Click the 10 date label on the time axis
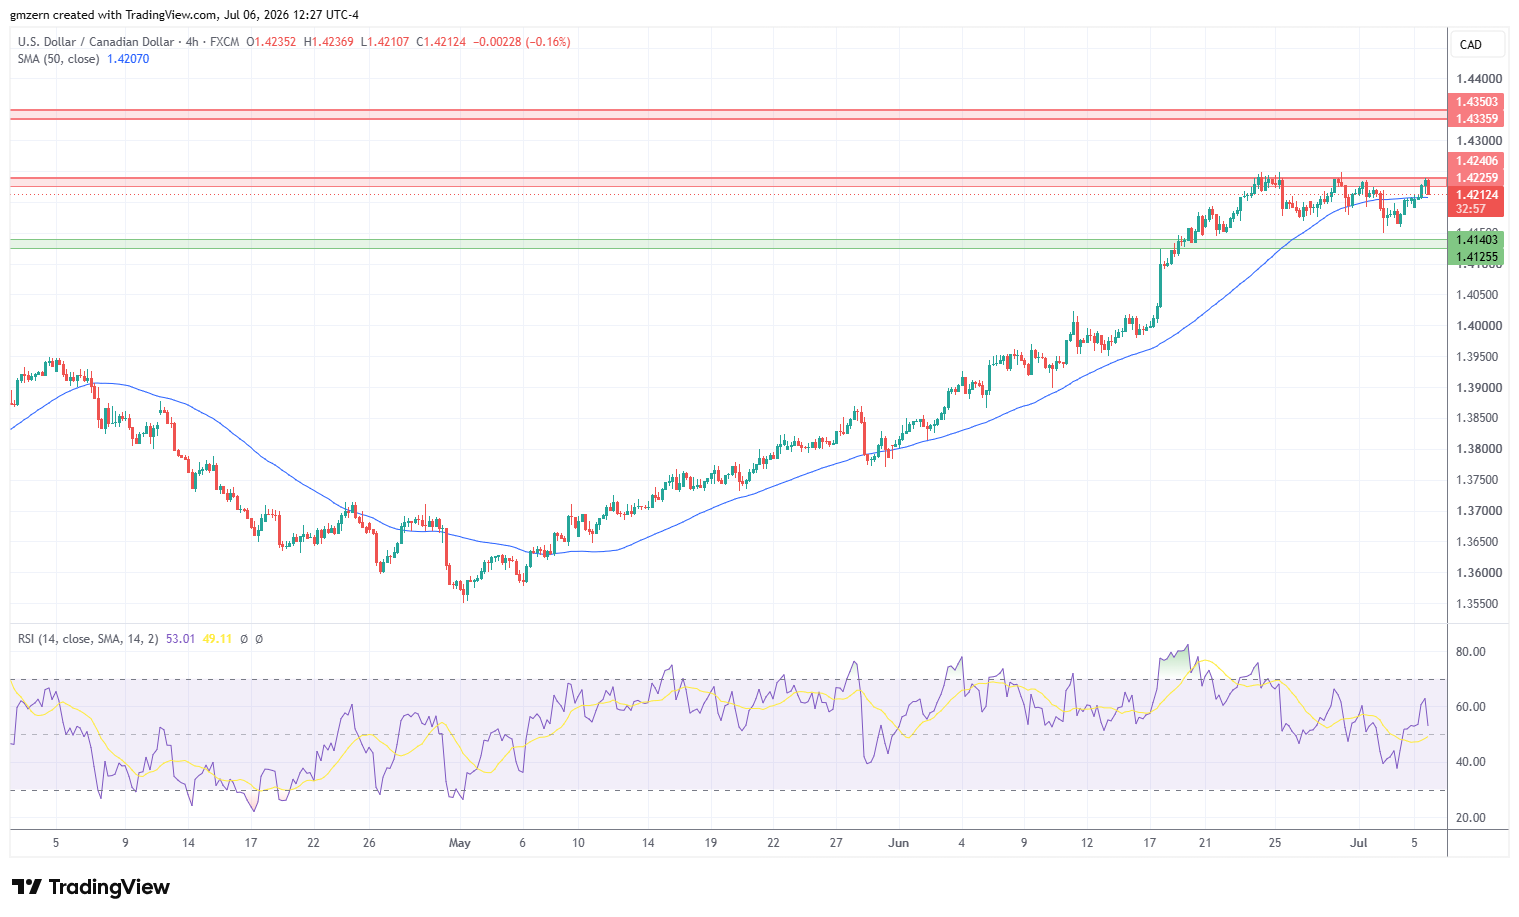This screenshot has height=917, width=1519. click(578, 843)
